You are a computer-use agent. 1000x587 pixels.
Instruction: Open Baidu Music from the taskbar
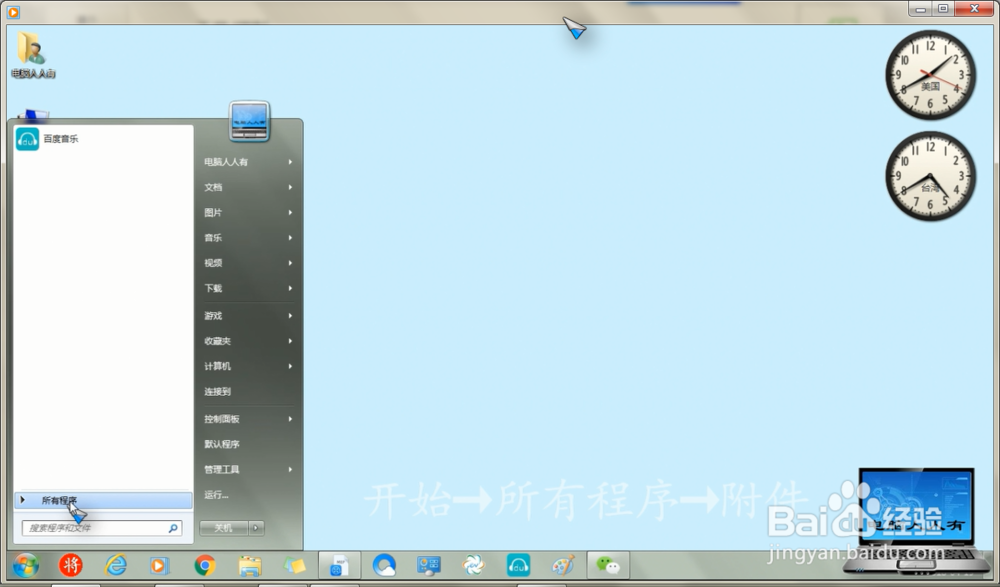click(518, 565)
